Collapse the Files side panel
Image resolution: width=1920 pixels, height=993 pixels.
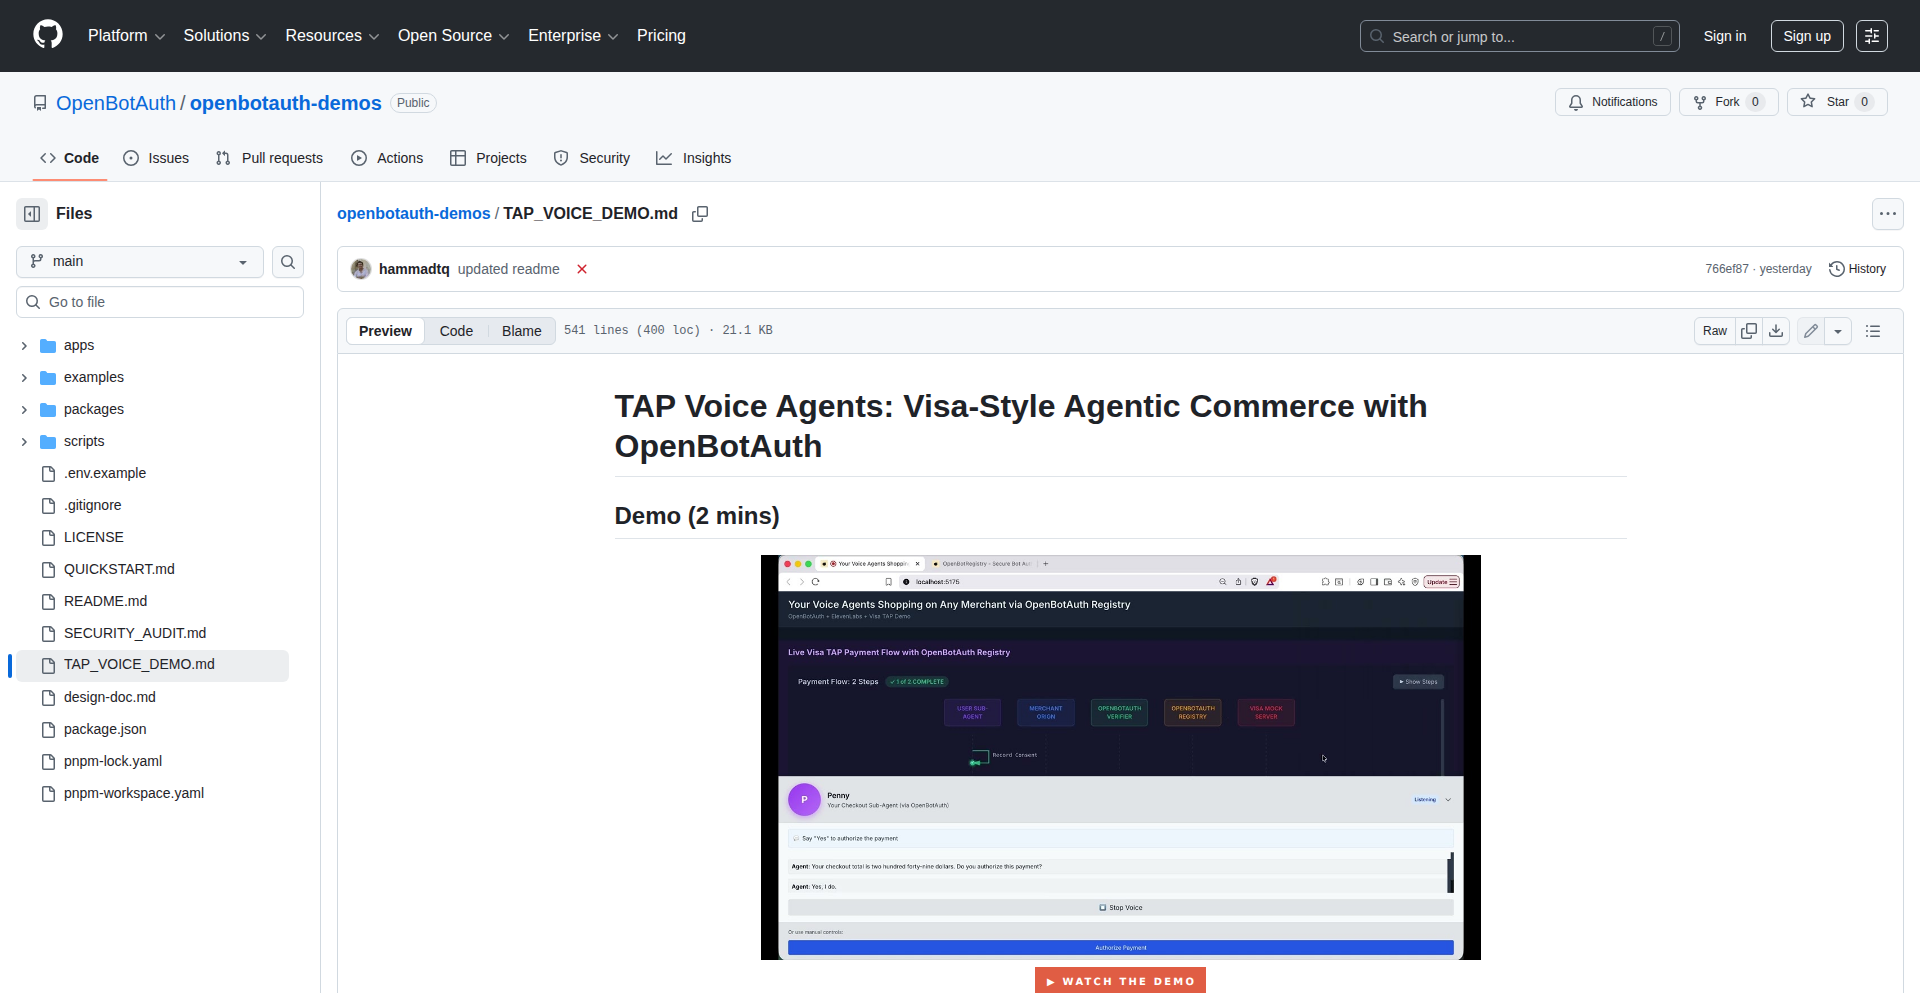click(x=31, y=213)
